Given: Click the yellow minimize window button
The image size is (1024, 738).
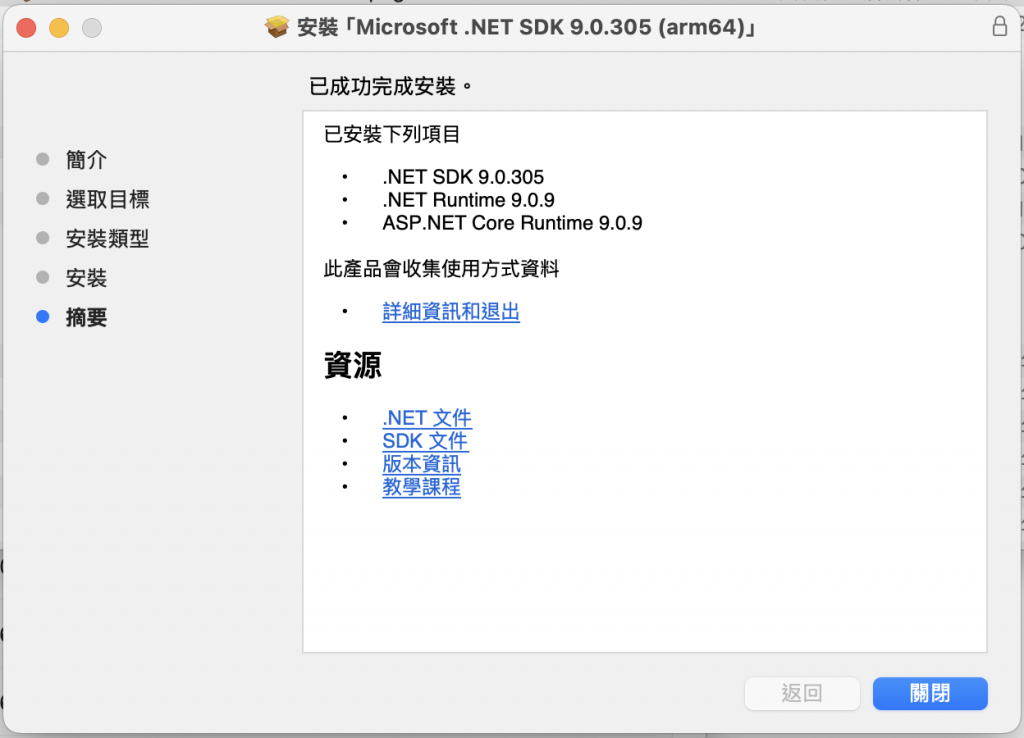Looking at the screenshot, I should coord(59,28).
